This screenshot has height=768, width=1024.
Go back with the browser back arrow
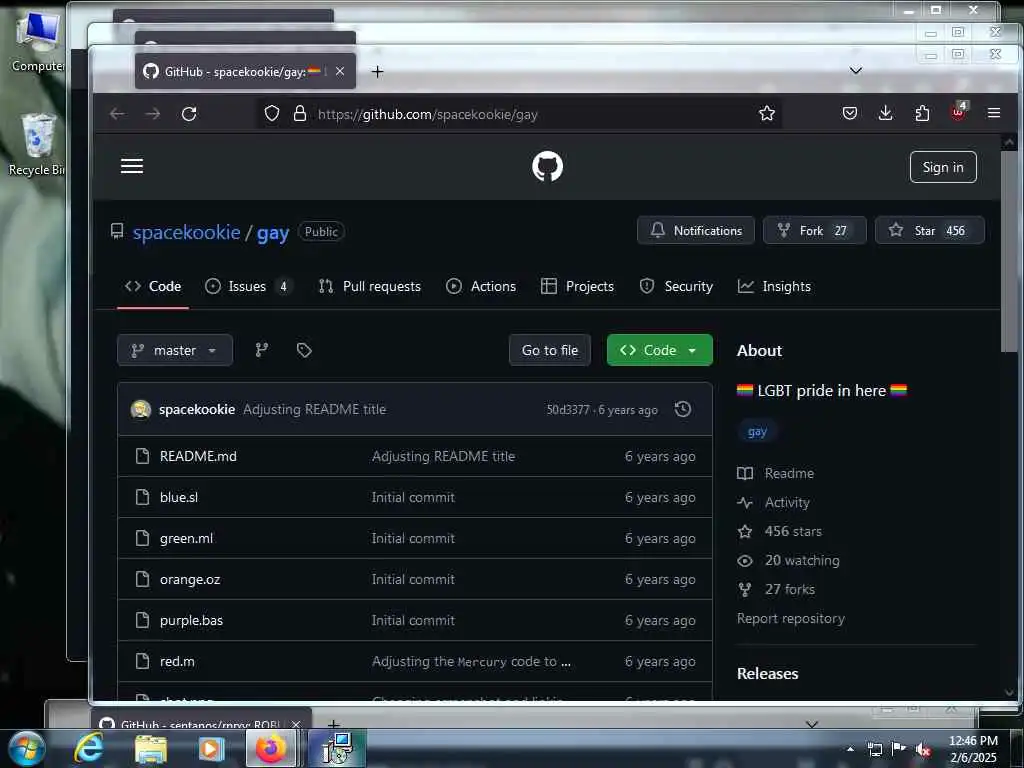click(x=117, y=114)
